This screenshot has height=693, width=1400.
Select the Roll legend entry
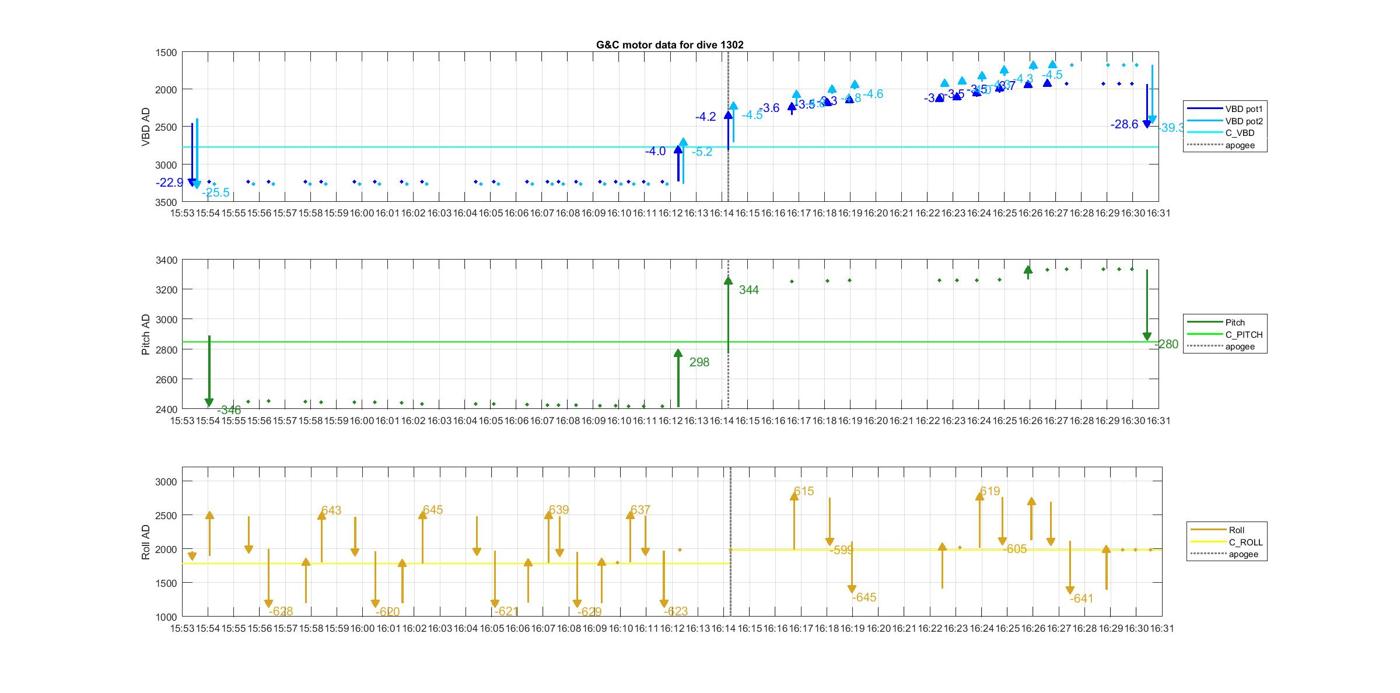point(1236,530)
